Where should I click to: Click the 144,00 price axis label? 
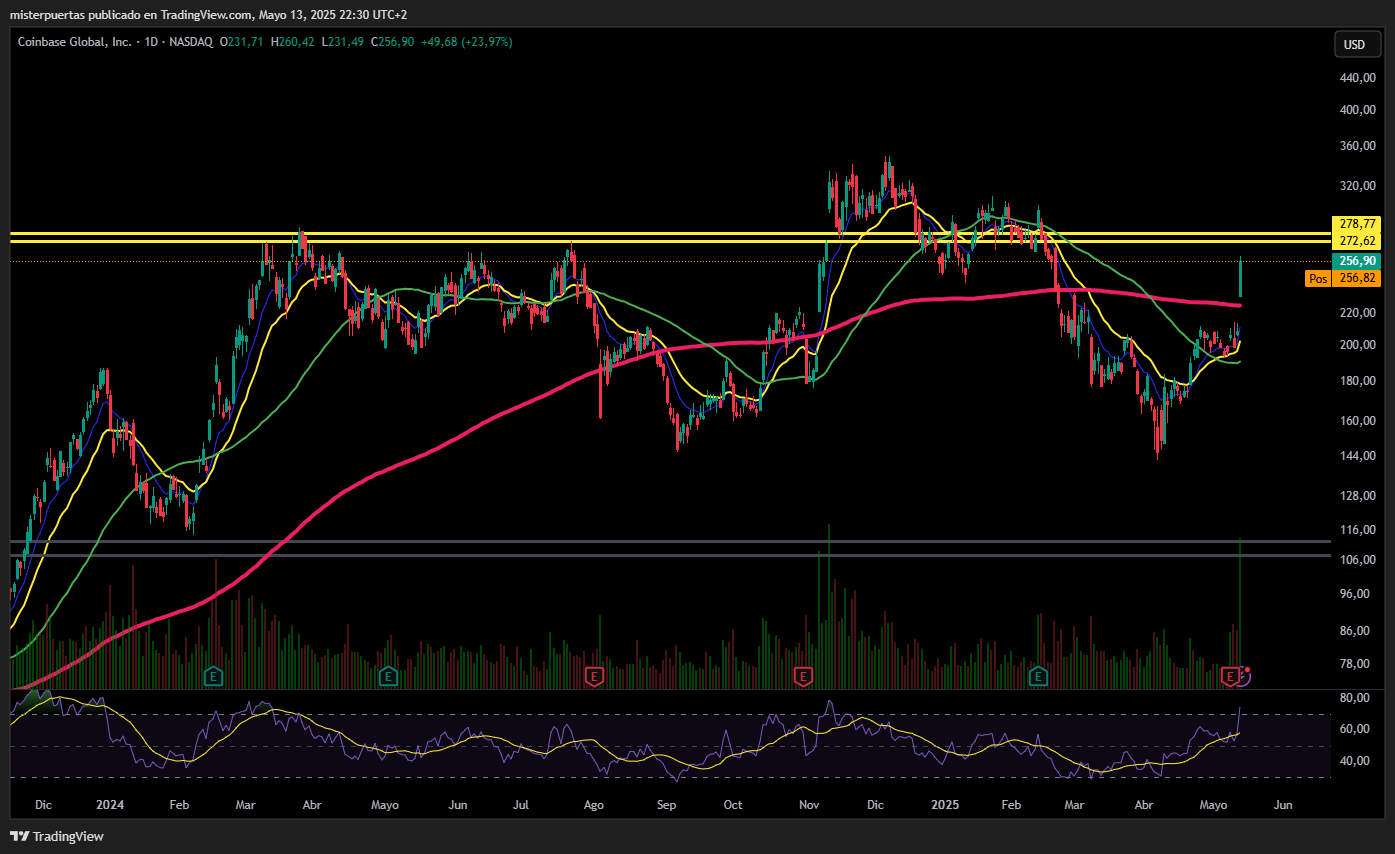click(1359, 456)
